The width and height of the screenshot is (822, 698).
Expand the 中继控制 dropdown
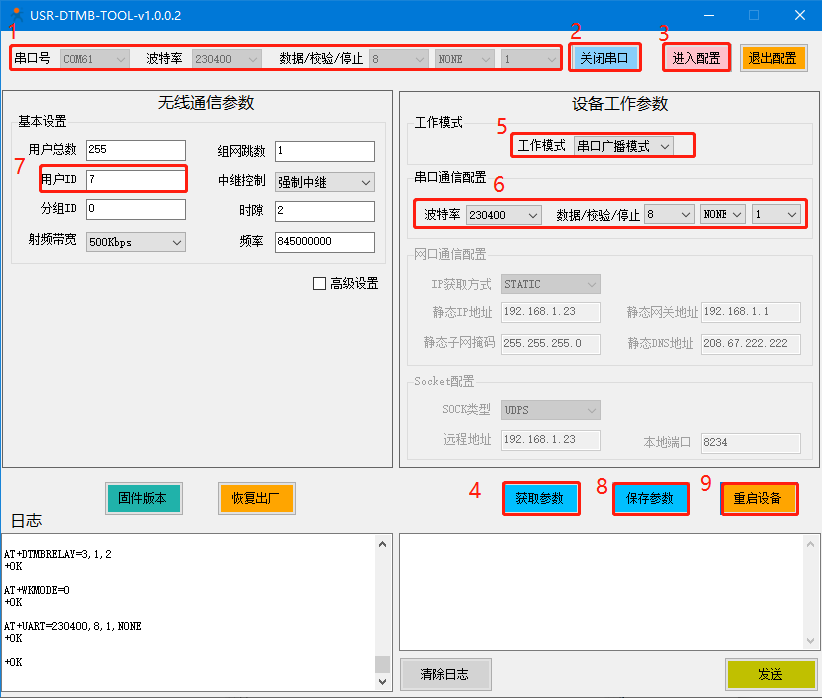pyautogui.click(x=324, y=182)
